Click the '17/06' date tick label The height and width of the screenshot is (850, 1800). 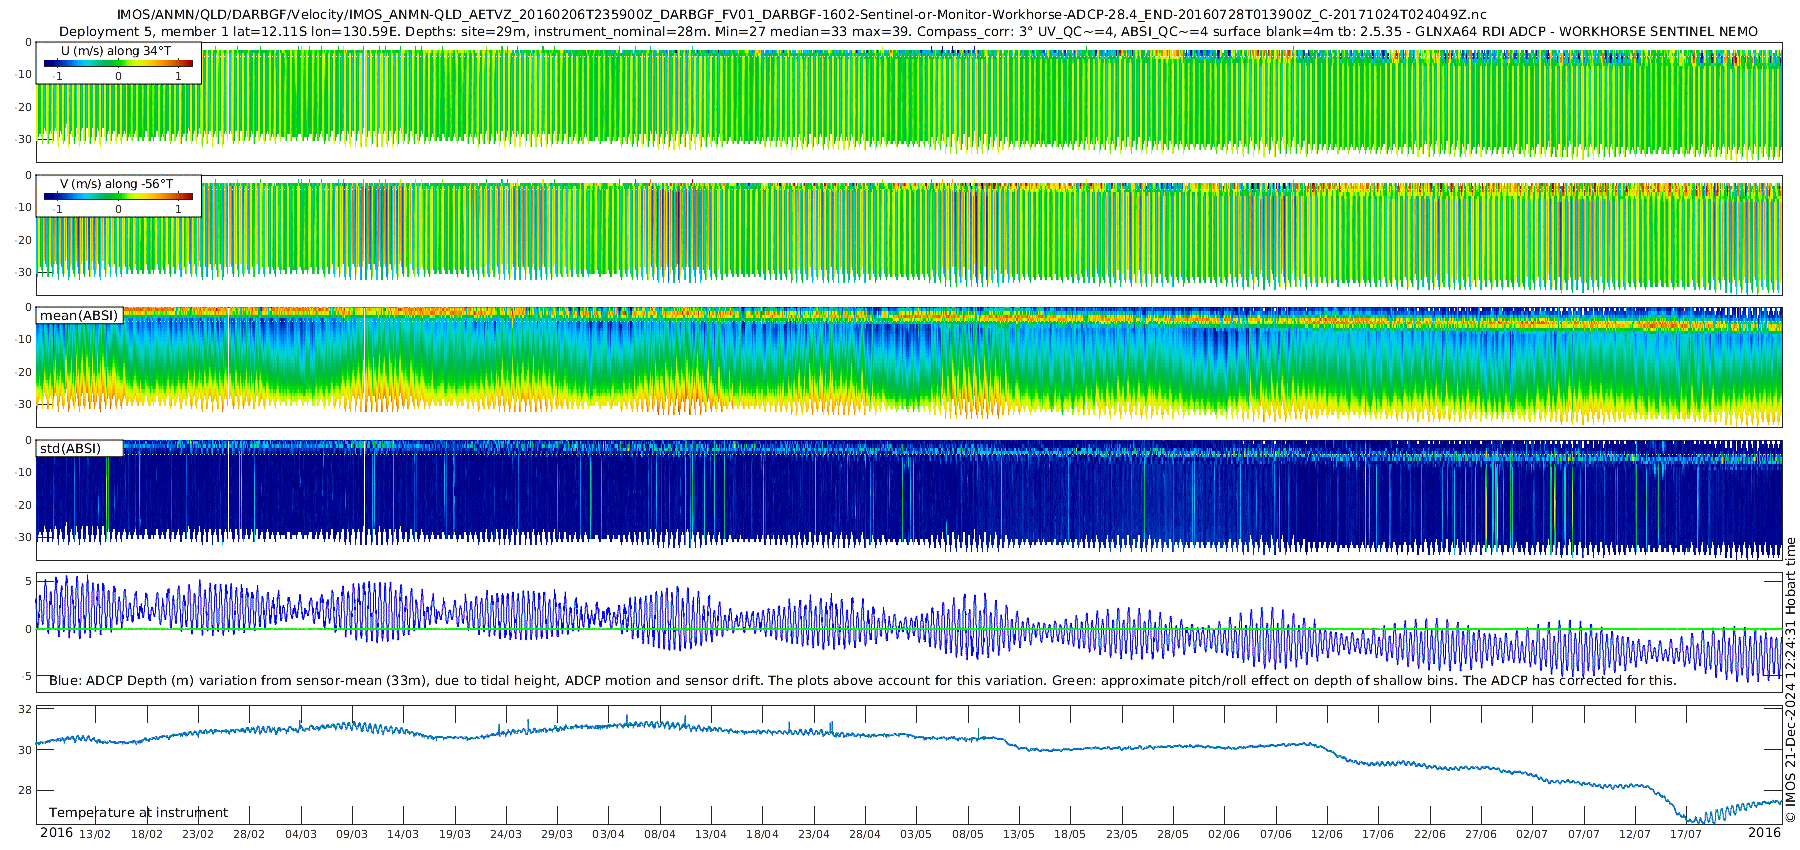point(1378,834)
